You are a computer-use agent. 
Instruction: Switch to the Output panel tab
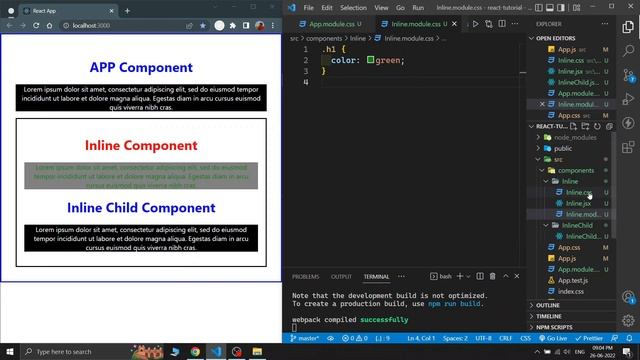(341, 277)
